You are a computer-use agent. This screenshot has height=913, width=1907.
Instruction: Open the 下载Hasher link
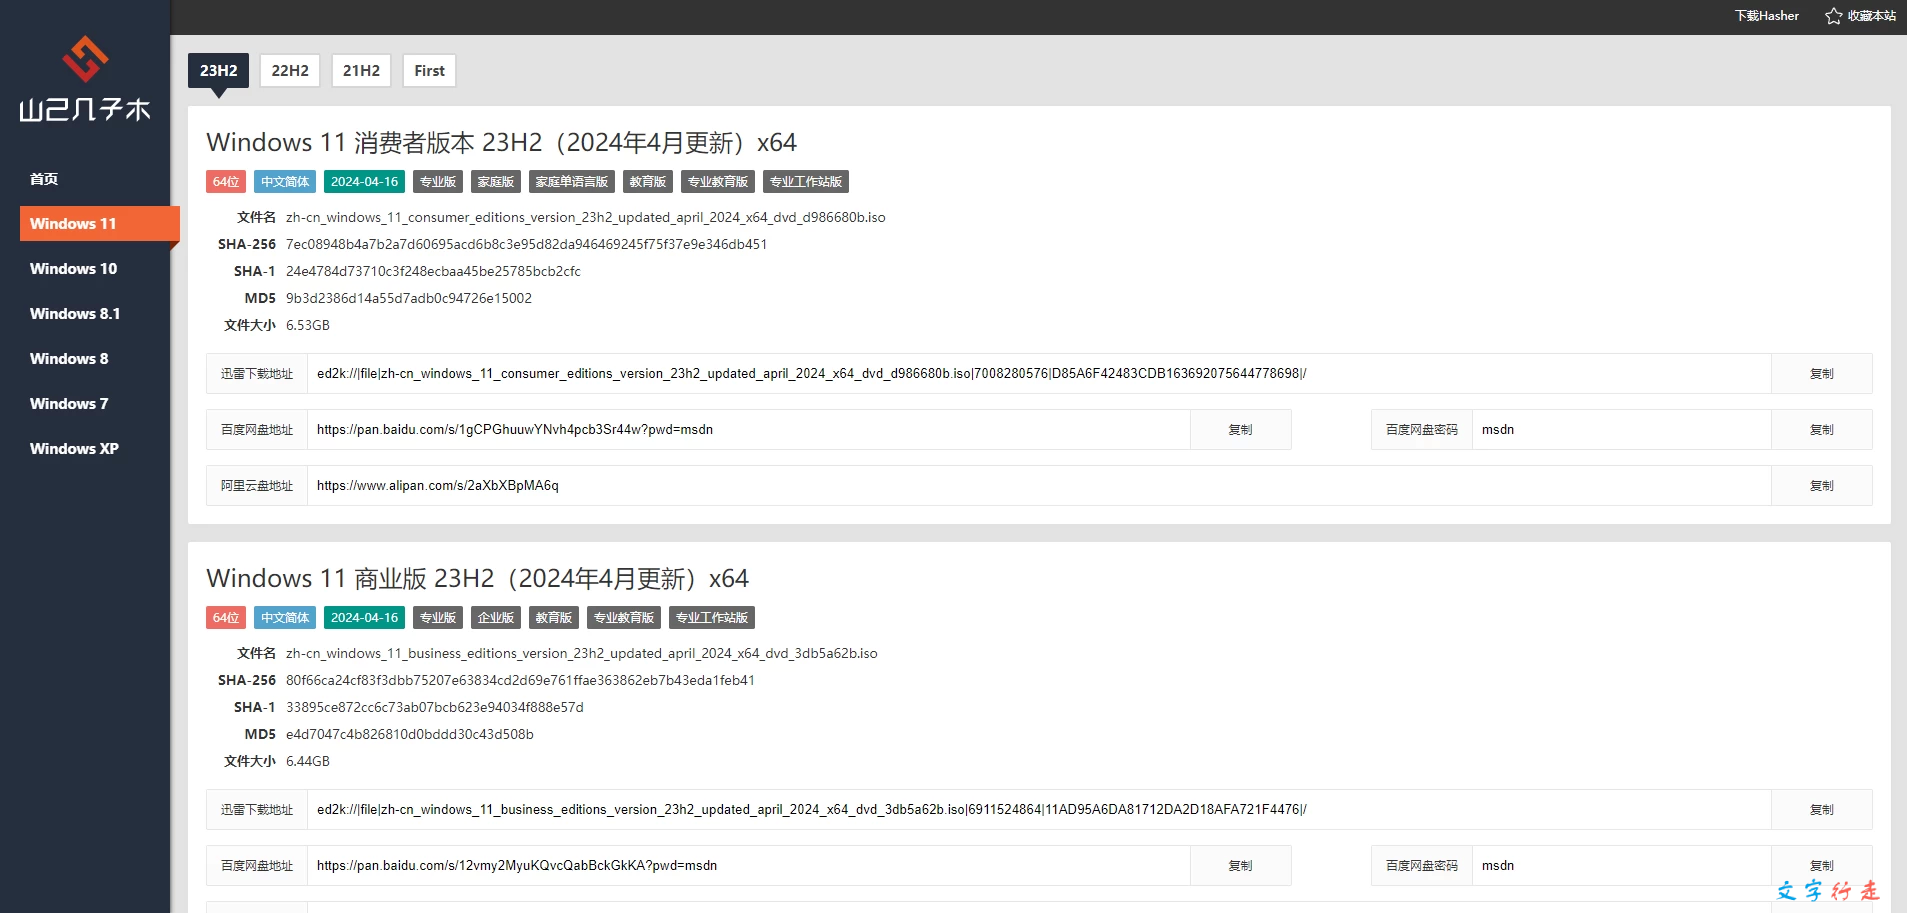(1767, 16)
